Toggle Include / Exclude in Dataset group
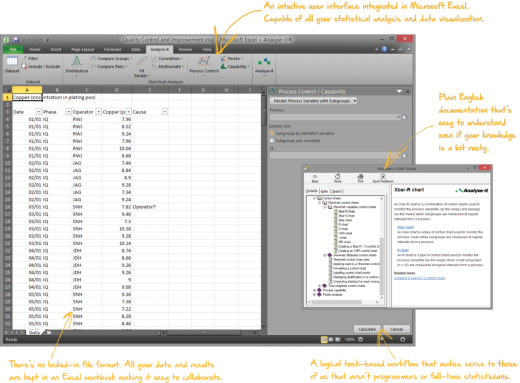Screen dimensions: 520x383 [x=41, y=66]
